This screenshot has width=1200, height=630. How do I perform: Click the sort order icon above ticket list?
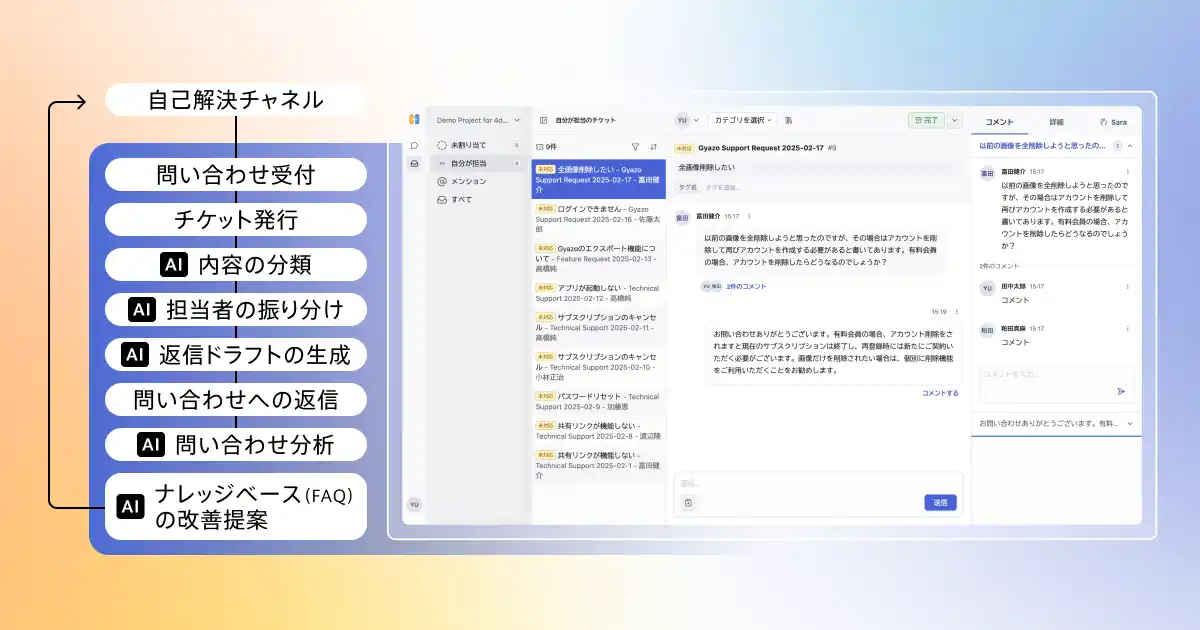point(654,146)
